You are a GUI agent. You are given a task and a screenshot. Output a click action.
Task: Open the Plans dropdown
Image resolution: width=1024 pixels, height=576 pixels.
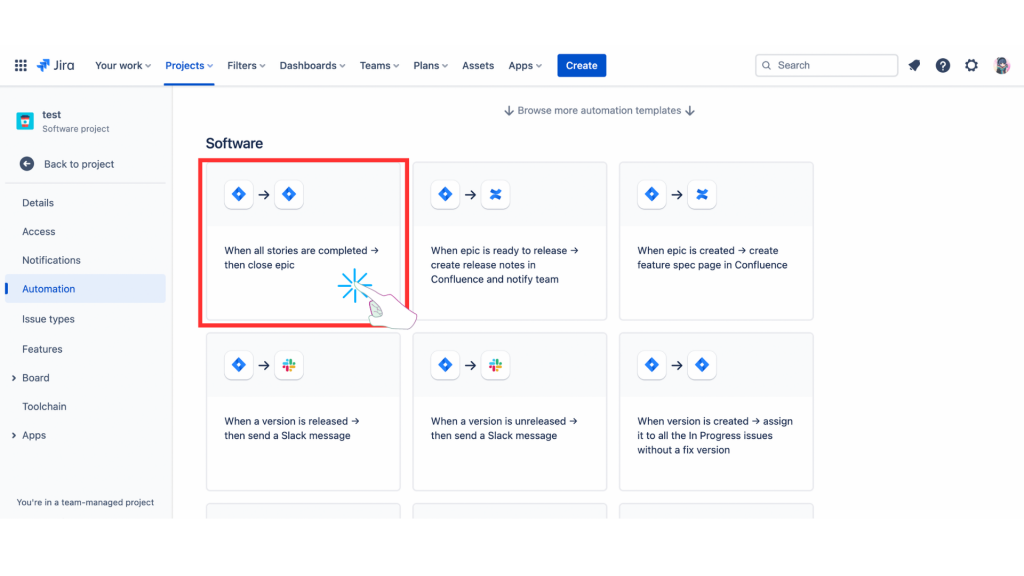430,65
